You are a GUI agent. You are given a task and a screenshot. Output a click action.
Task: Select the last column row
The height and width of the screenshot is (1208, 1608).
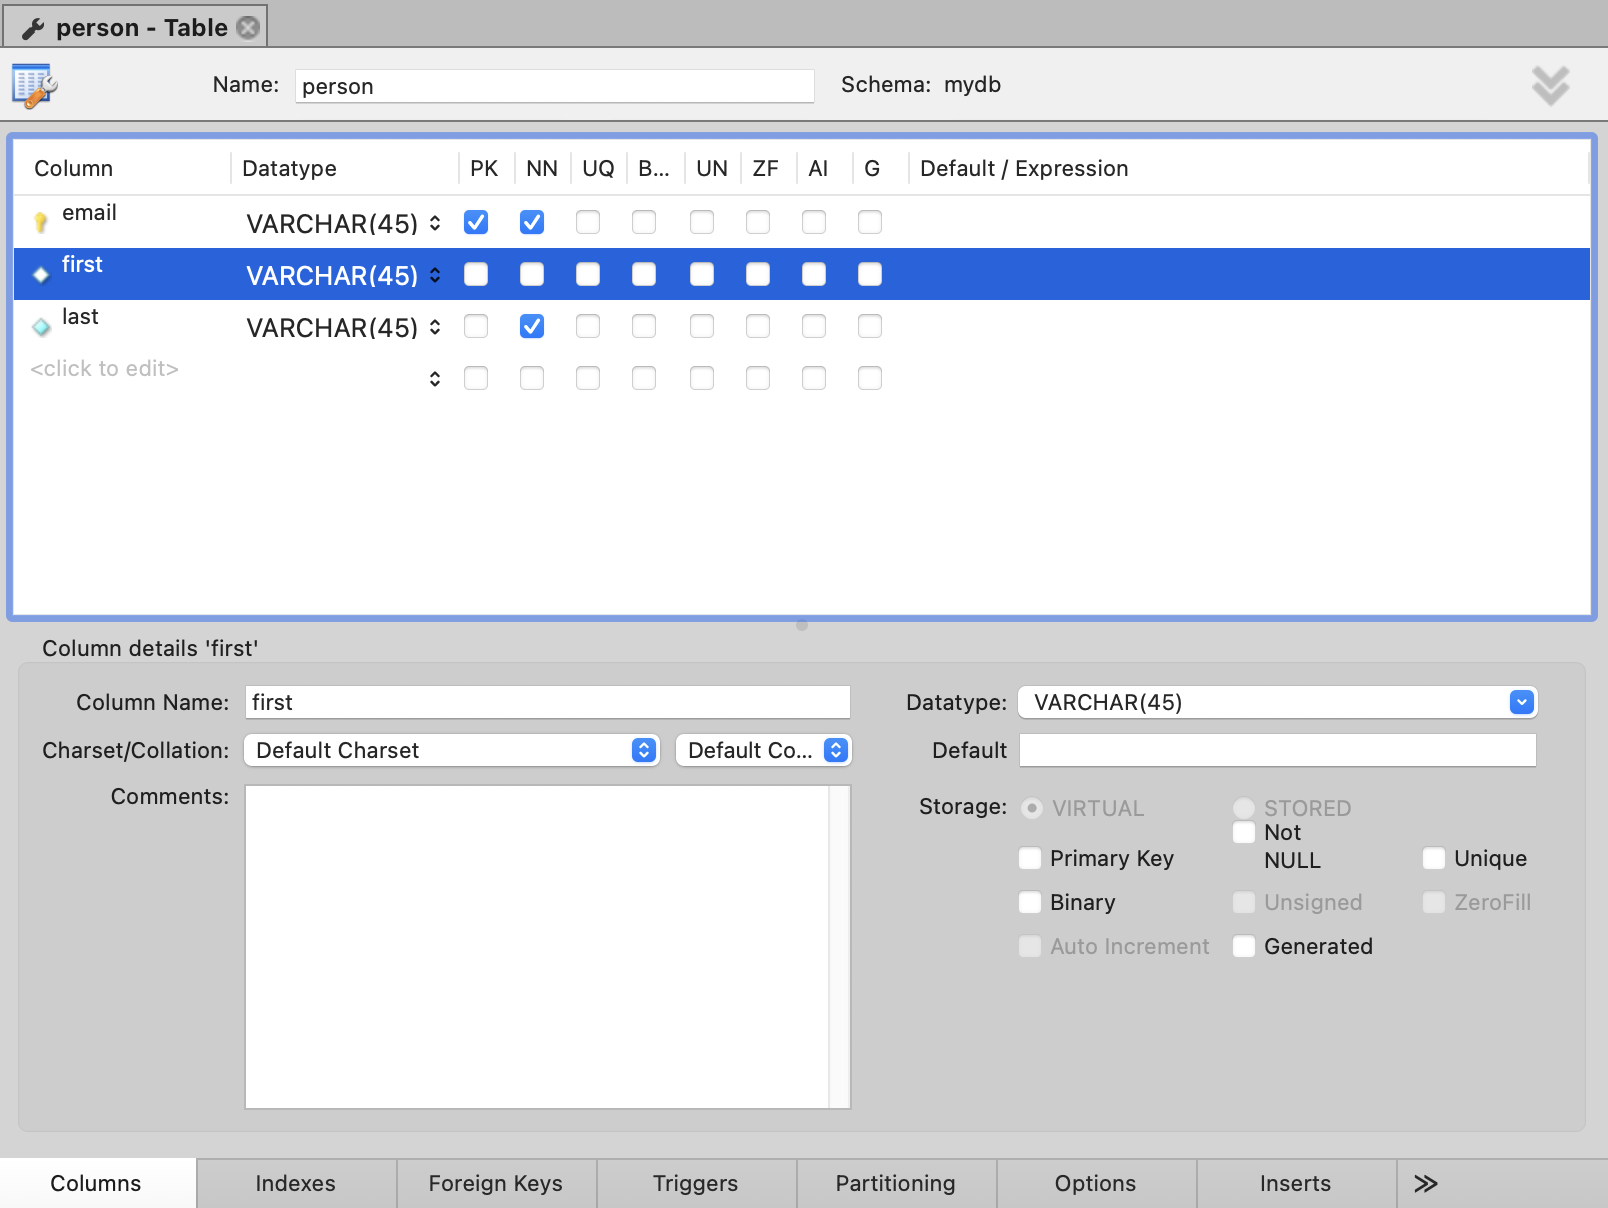point(802,326)
